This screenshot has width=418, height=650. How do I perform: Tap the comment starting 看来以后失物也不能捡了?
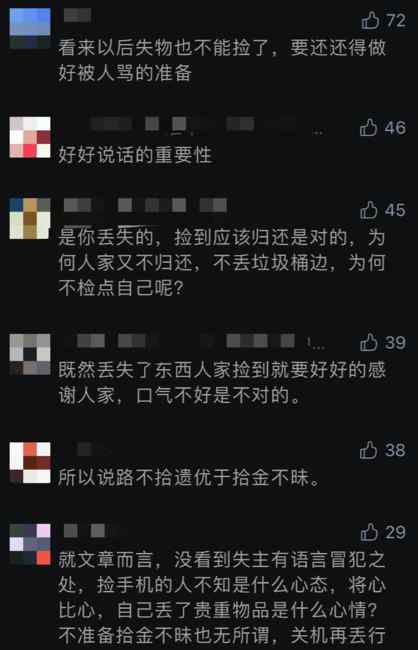pyautogui.click(x=222, y=60)
